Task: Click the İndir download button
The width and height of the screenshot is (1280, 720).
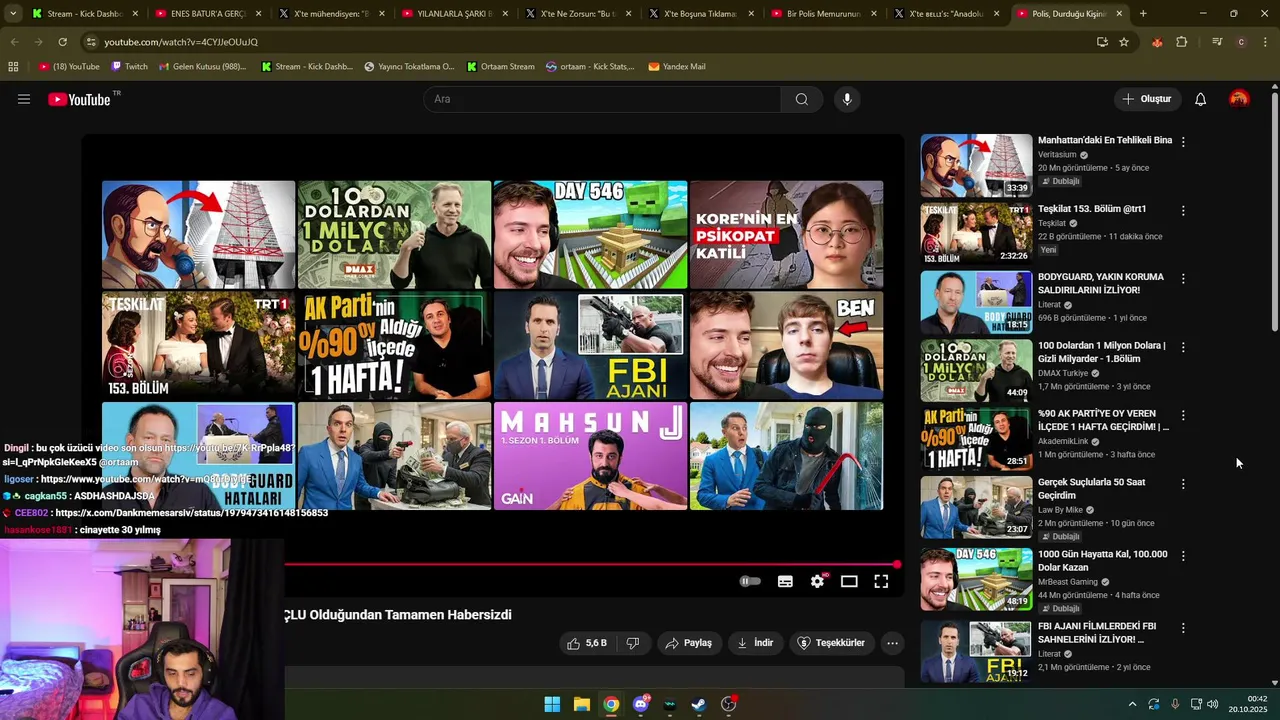Action: [755, 643]
